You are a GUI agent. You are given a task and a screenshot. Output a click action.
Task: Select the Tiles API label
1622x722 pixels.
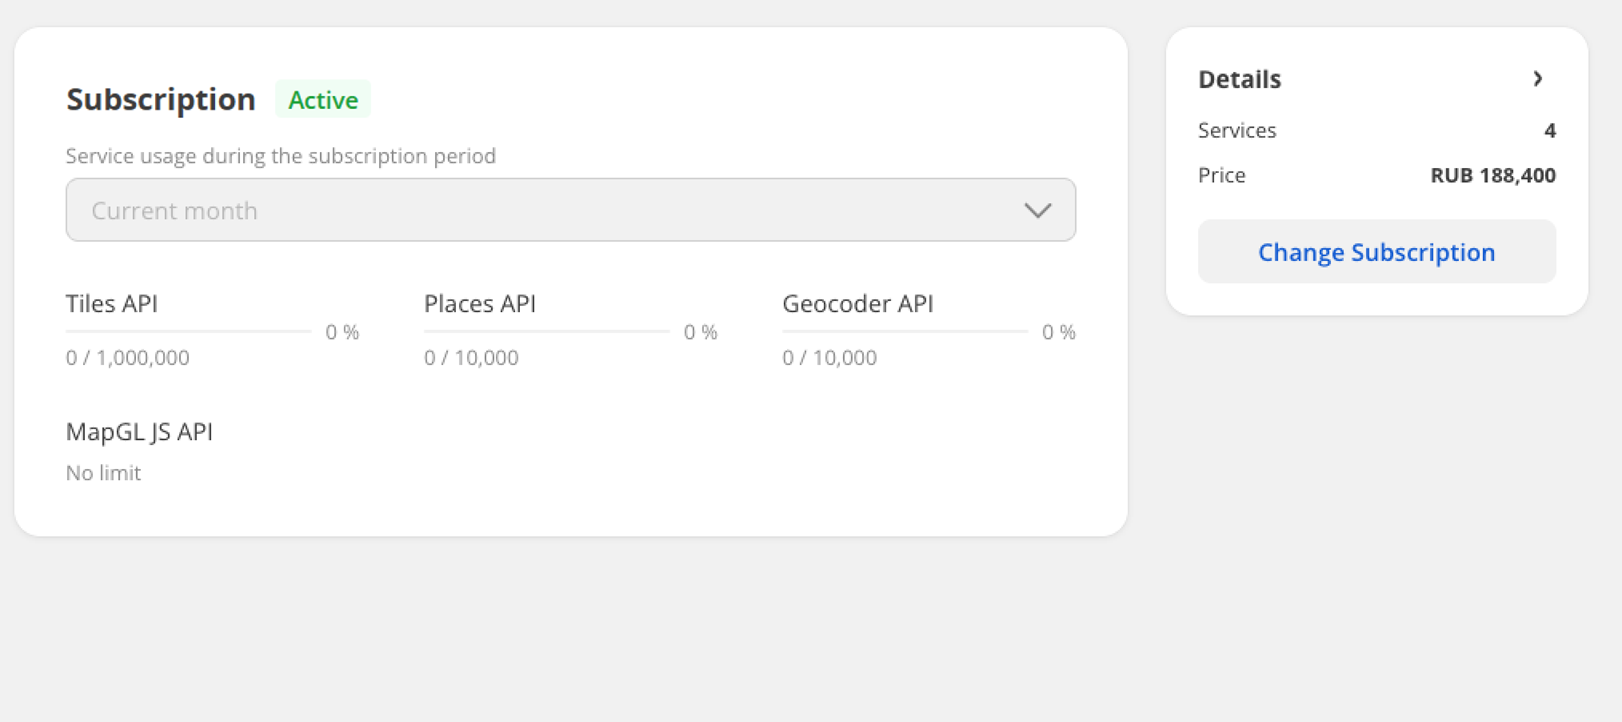[x=112, y=304]
